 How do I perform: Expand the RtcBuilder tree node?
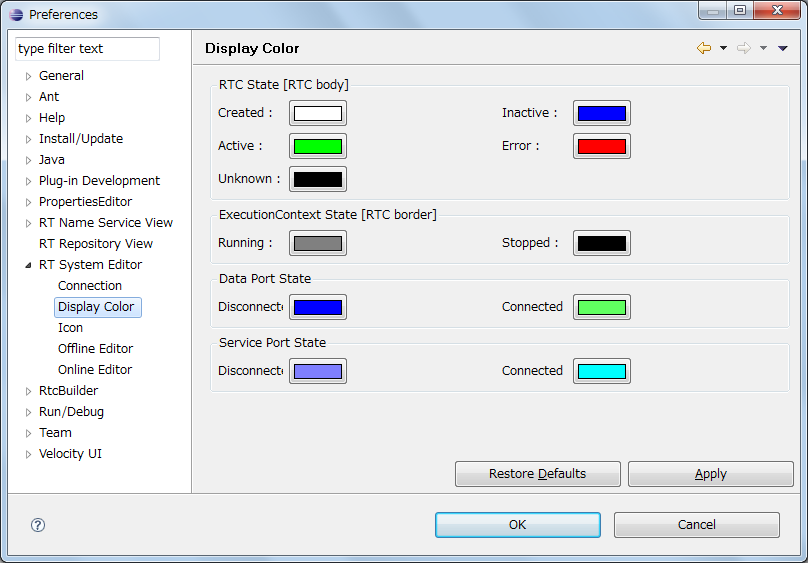coord(28,391)
